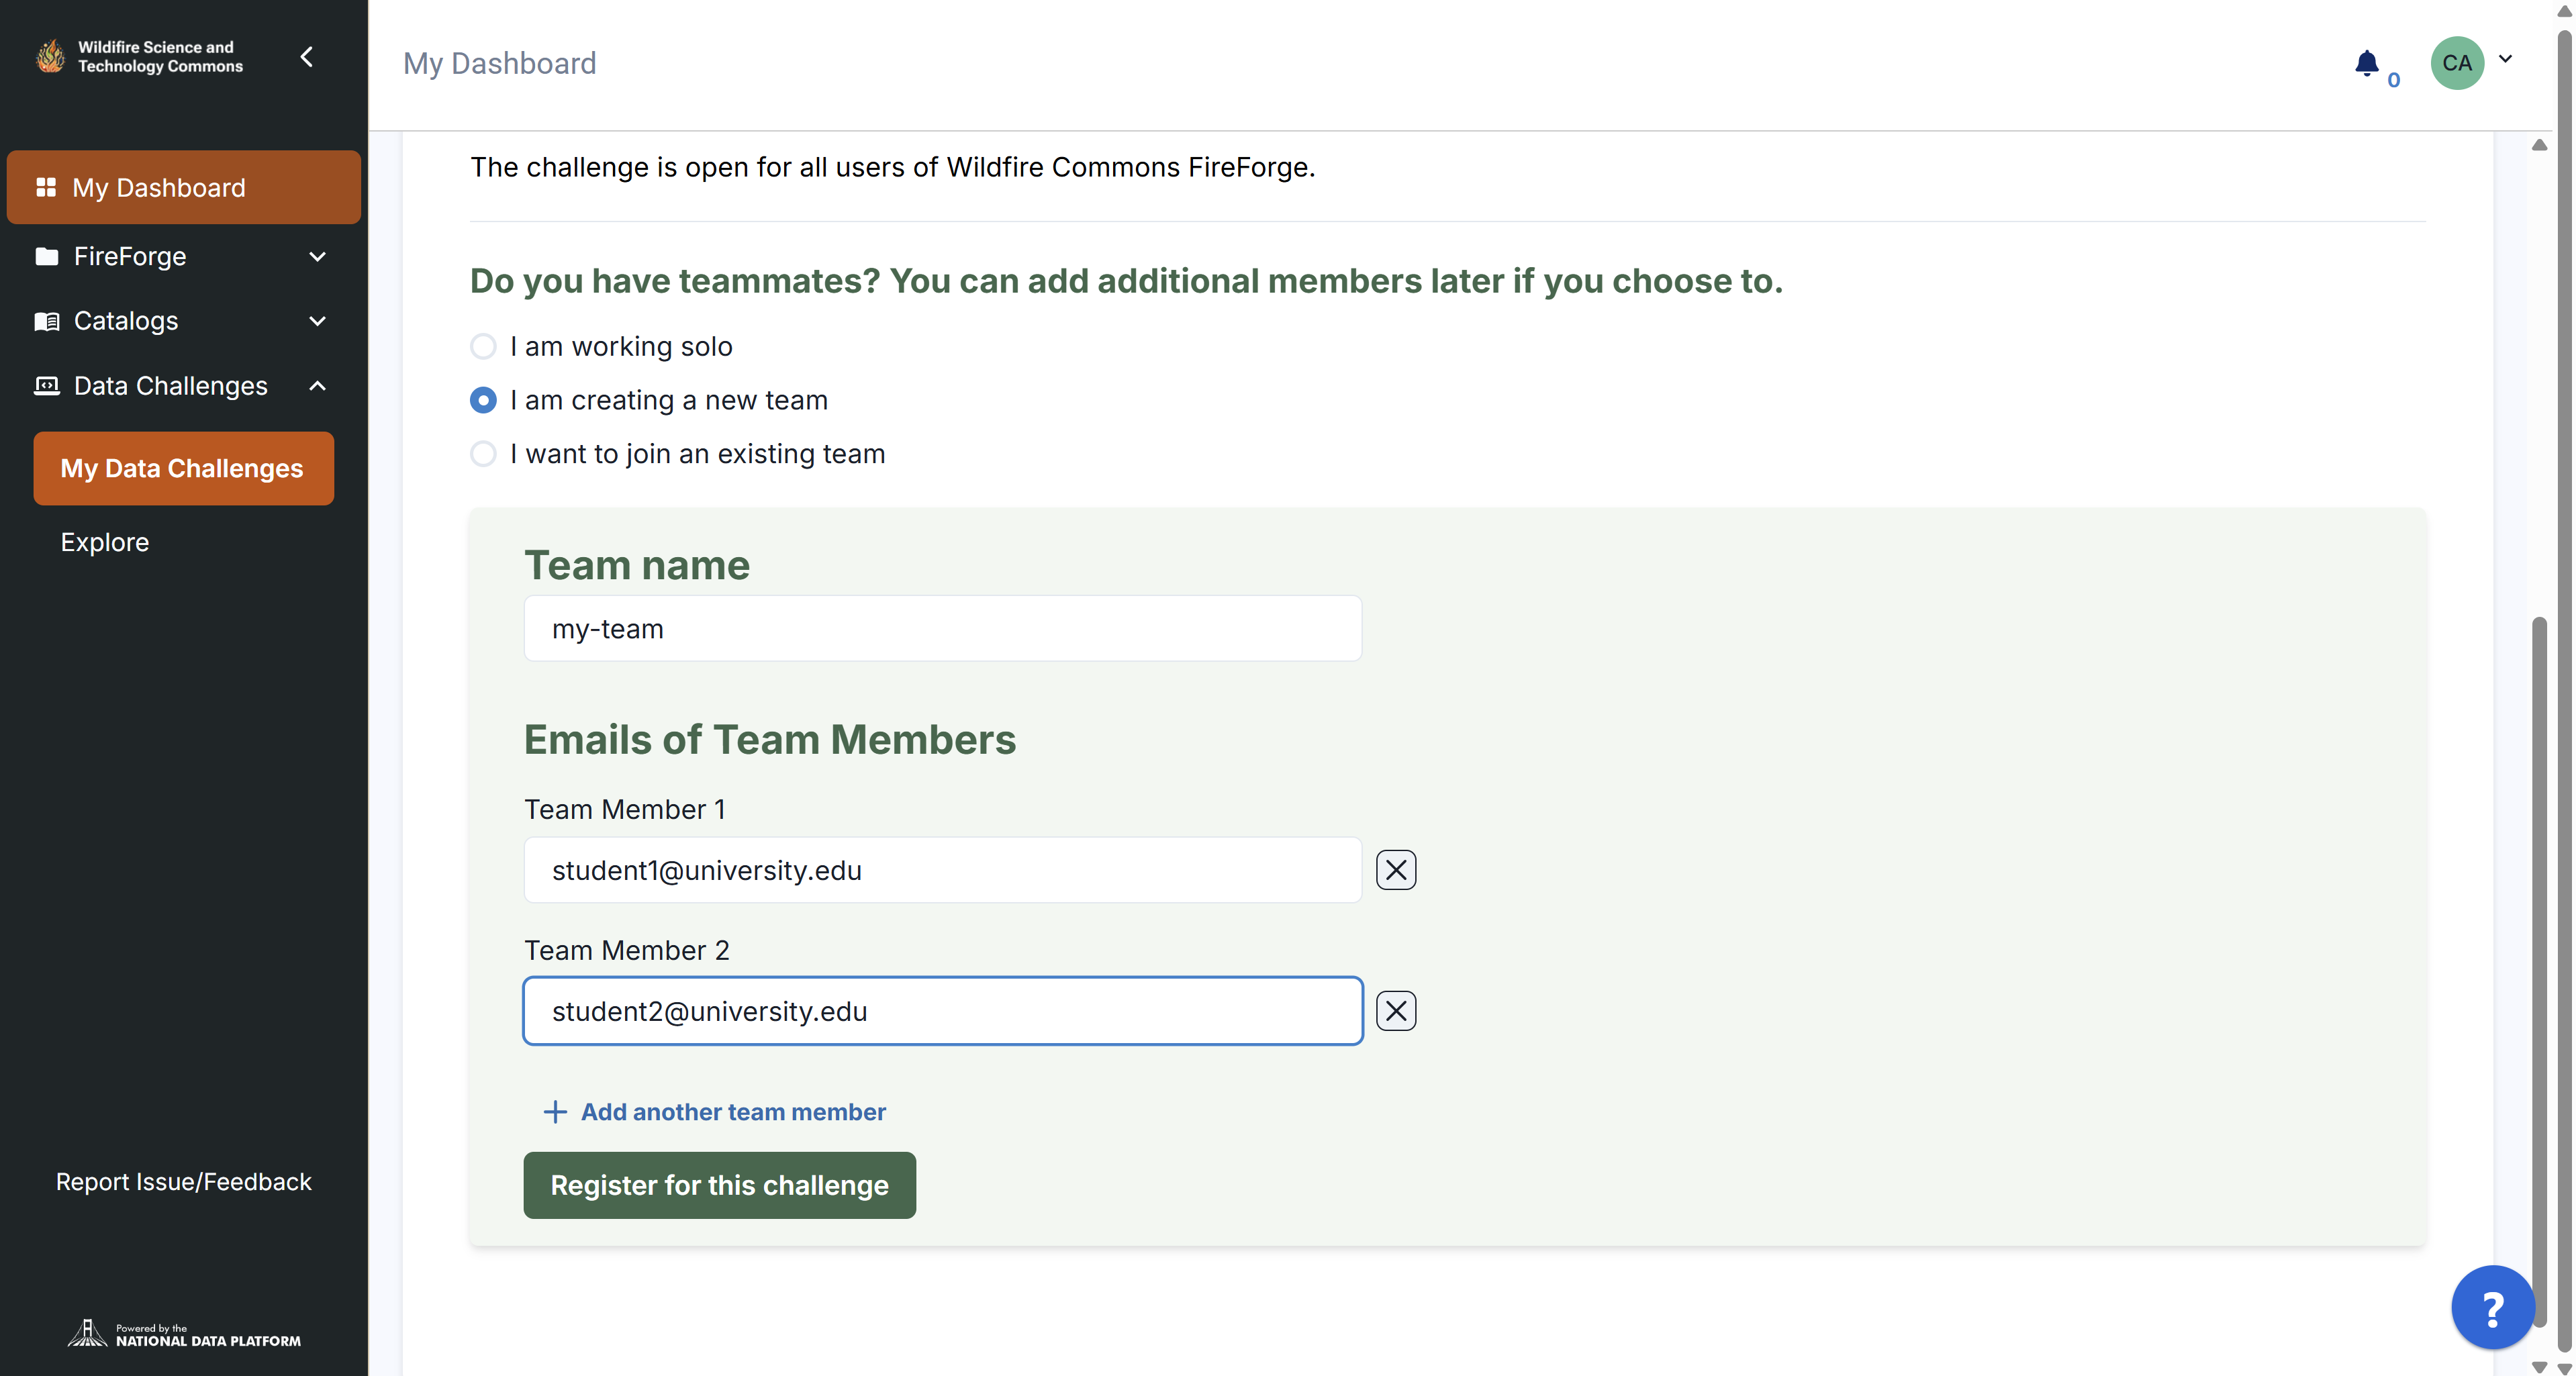The width and height of the screenshot is (2576, 1376).
Task: Select 'I am working solo' option
Action: 483,346
